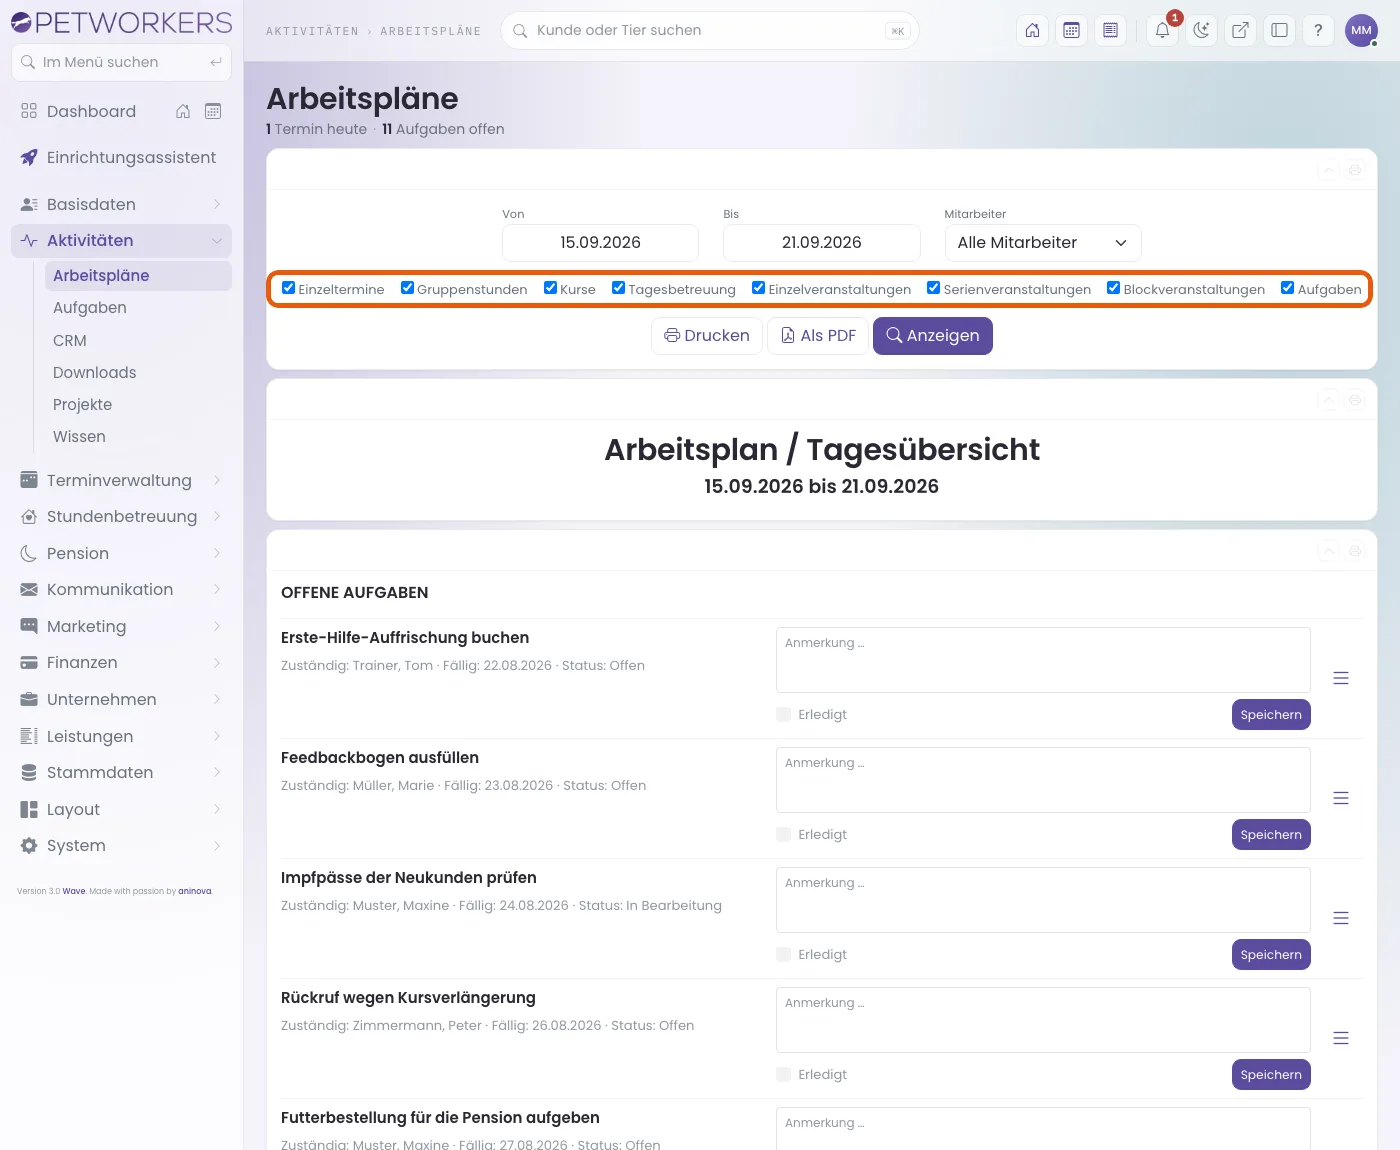The image size is (1400, 1150).
Task: Click the open-in-new-window icon
Action: pyautogui.click(x=1240, y=30)
